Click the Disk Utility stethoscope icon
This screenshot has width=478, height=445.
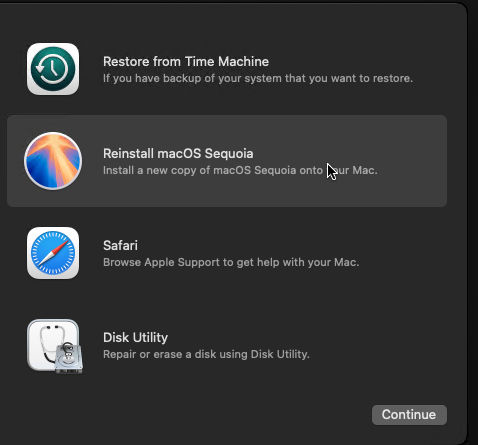(55, 346)
